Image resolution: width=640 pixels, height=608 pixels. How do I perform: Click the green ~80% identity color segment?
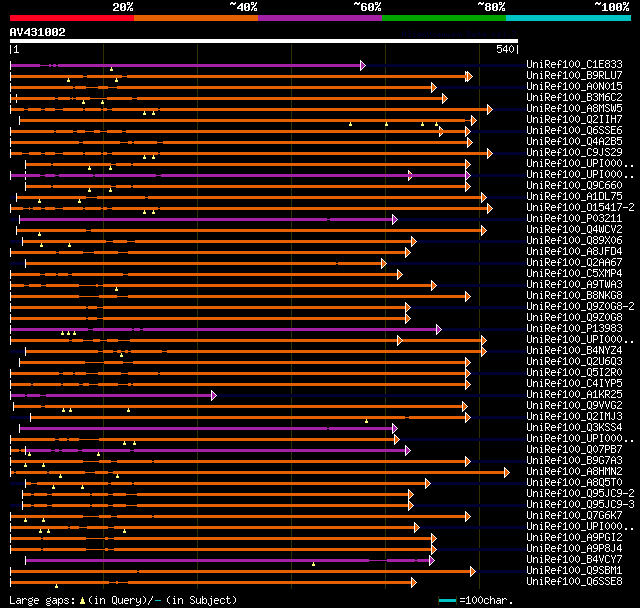click(444, 18)
